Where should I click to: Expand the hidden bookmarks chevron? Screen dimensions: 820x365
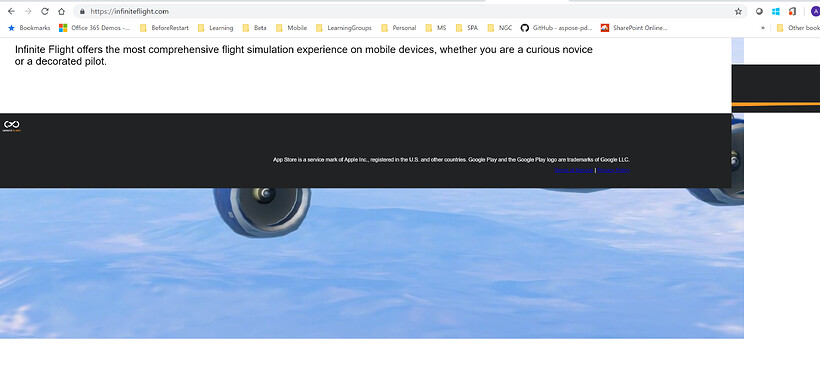(x=763, y=28)
